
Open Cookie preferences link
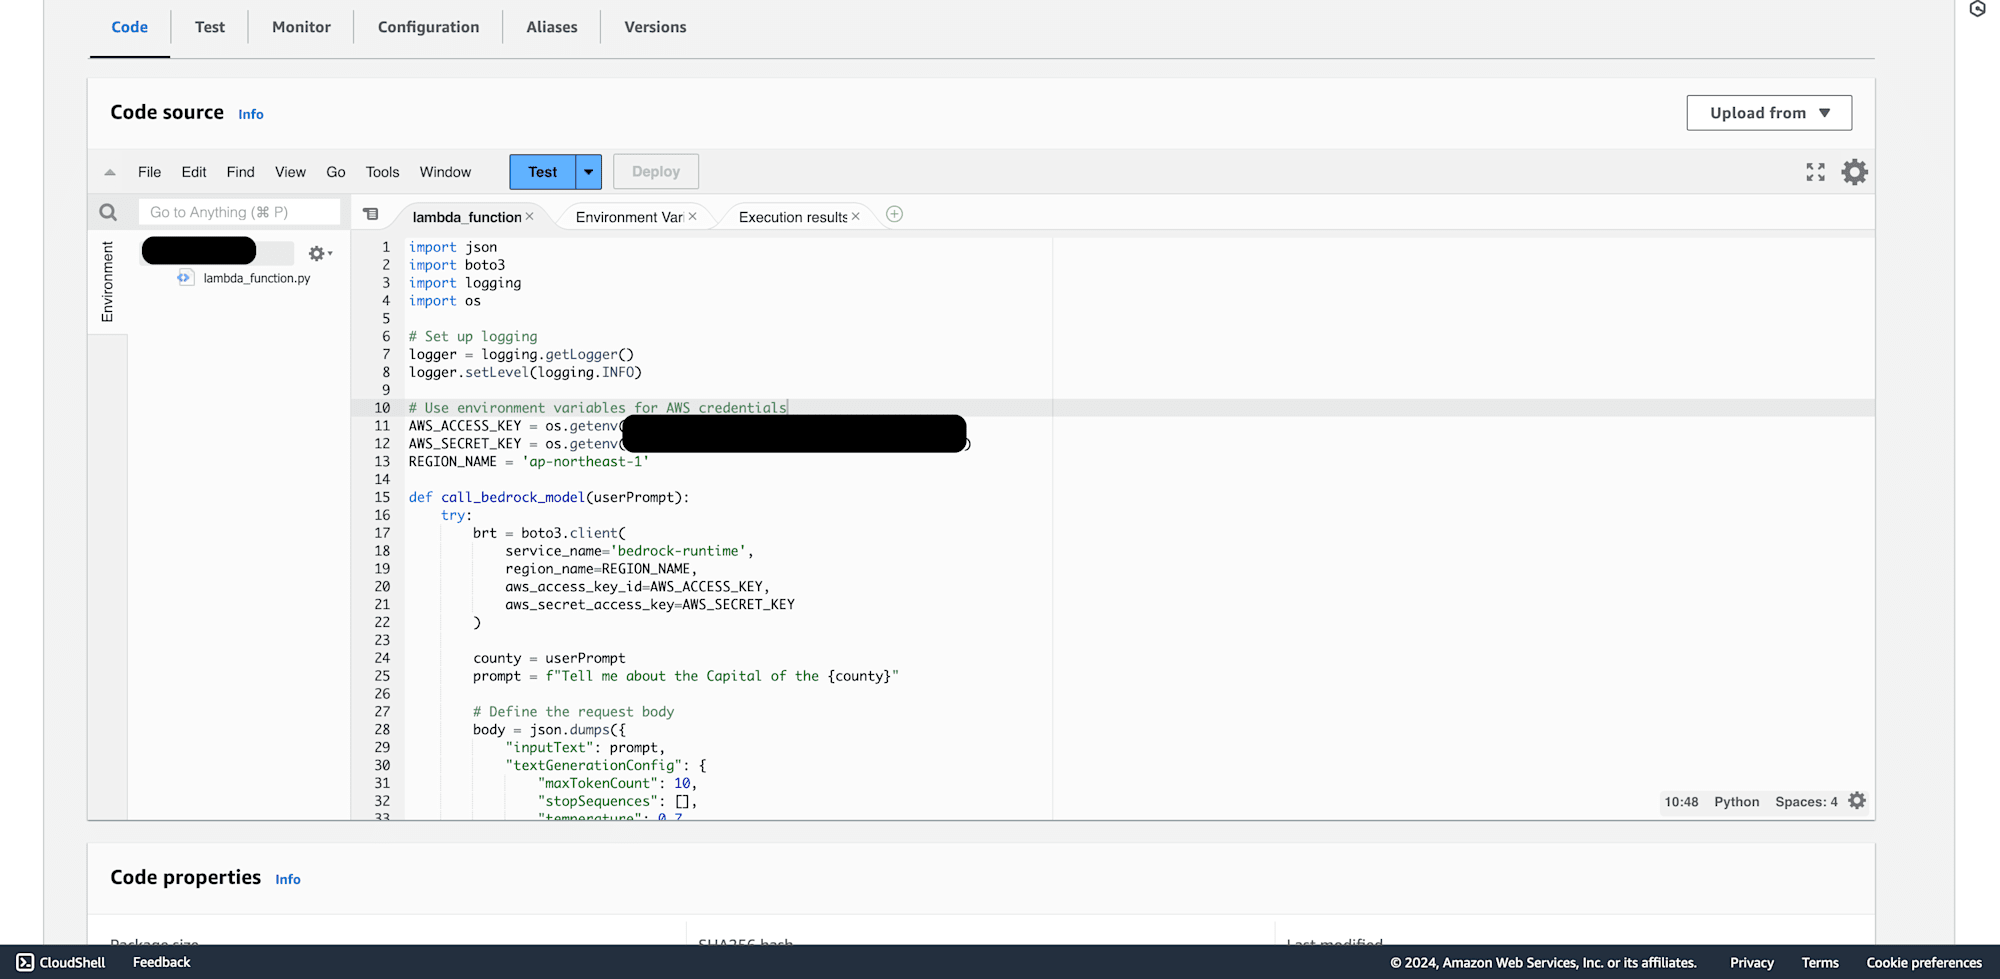pos(1924,963)
